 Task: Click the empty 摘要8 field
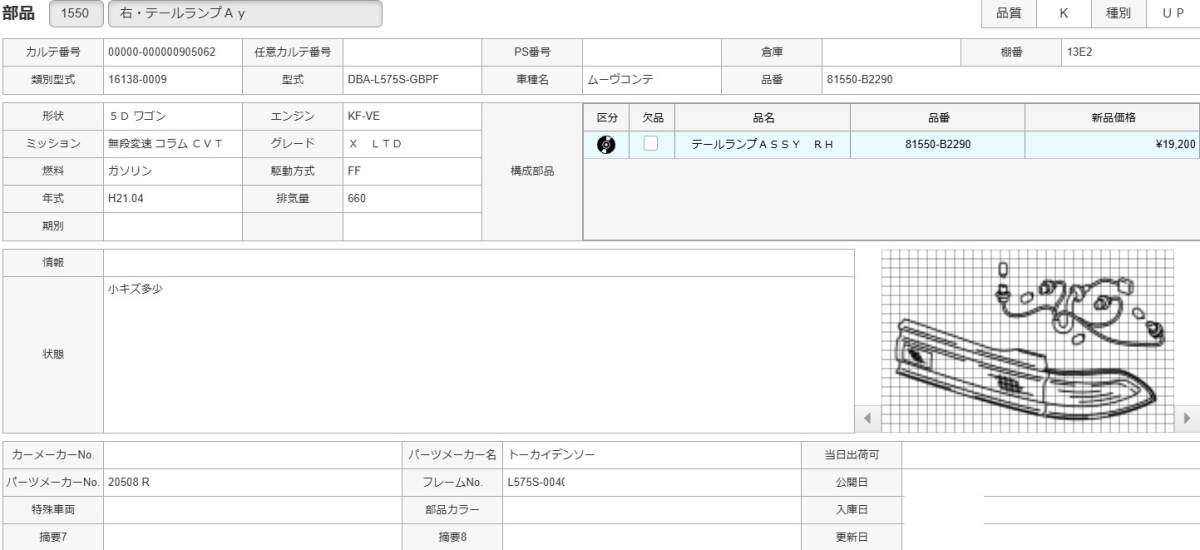652,537
